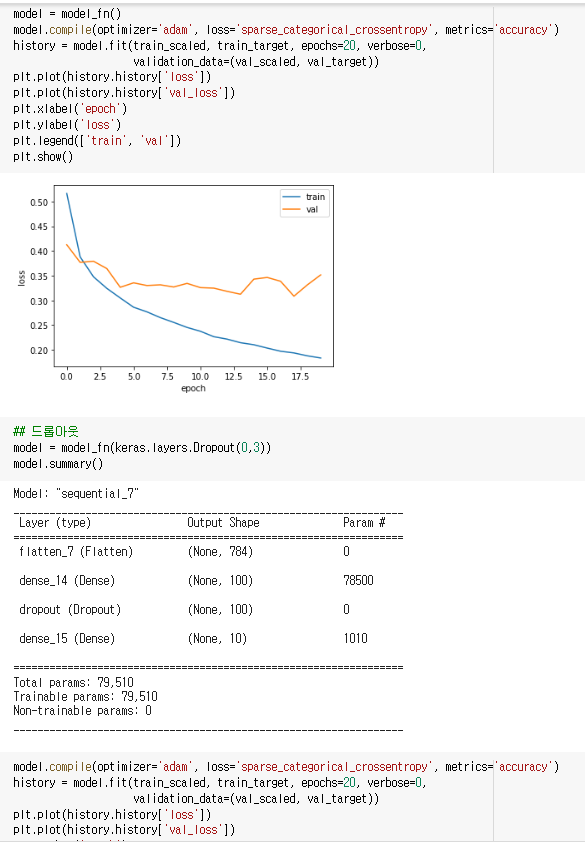Click the 2.5 x-axis tick label
Screen dimensions: 585x843
[x=99, y=376]
